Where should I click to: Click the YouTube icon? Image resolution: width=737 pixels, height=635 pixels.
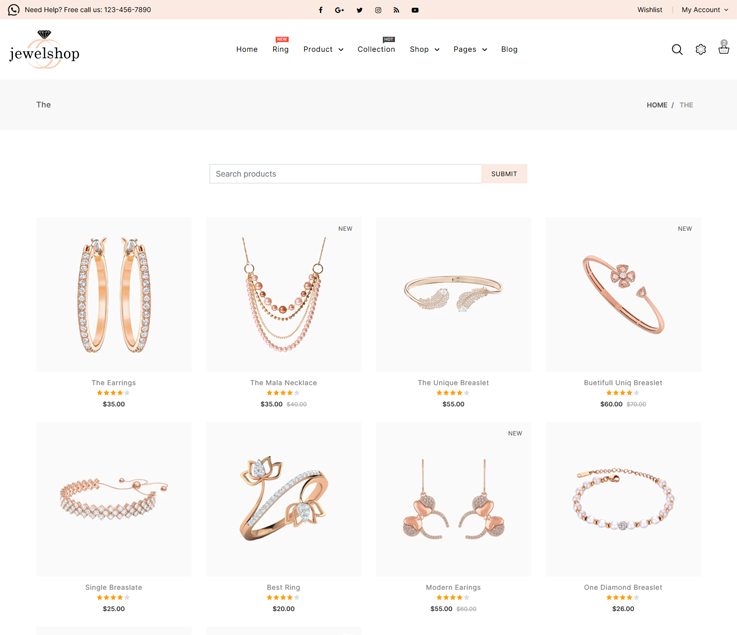click(415, 10)
